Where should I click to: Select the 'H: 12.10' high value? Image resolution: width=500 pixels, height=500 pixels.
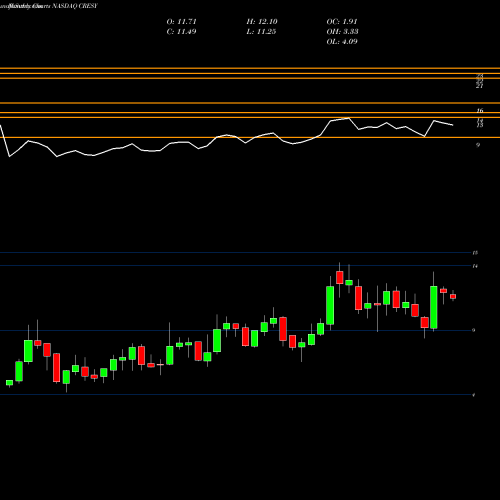(x=262, y=22)
